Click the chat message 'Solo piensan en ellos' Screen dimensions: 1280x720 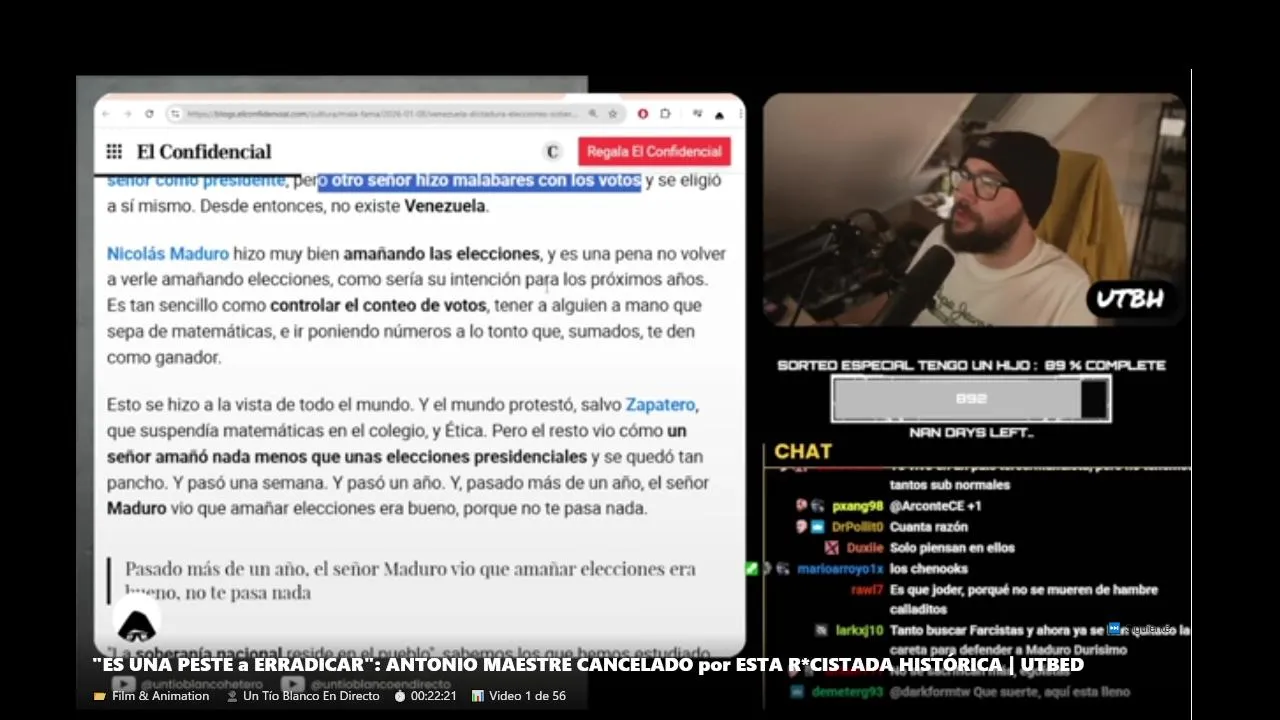[x=952, y=548]
